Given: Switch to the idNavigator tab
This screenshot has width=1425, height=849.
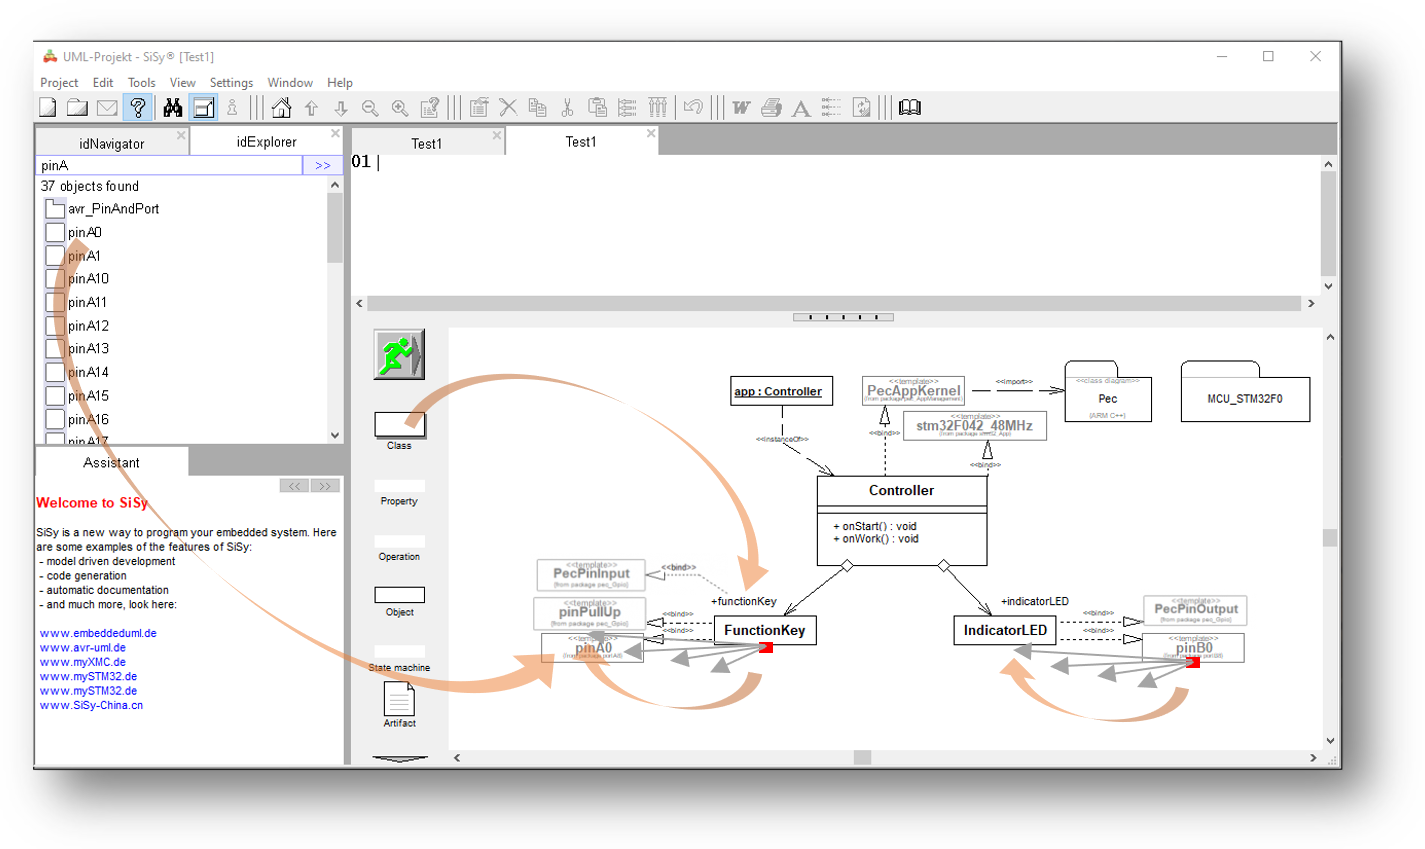Looking at the screenshot, I should click(x=111, y=144).
